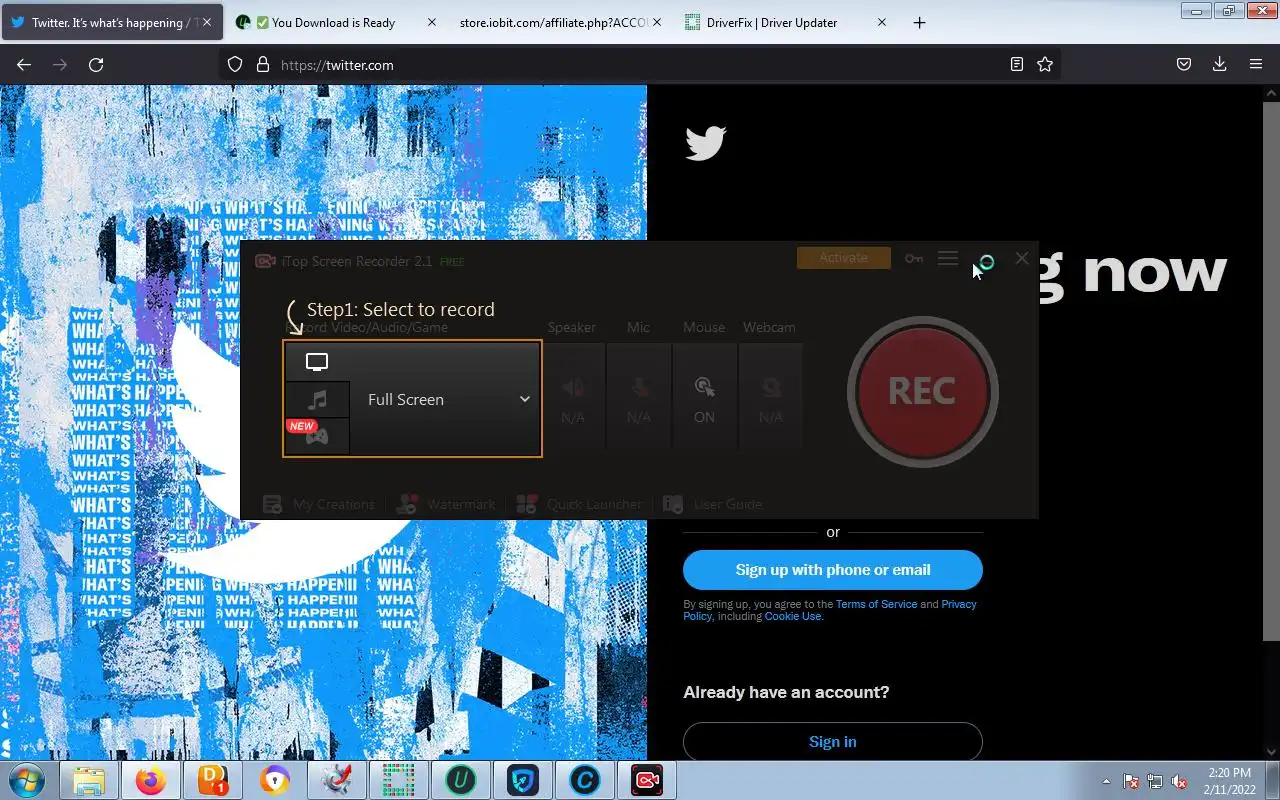Open the recorder hamburger menu
Viewport: 1280px width, 800px height.
click(948, 259)
